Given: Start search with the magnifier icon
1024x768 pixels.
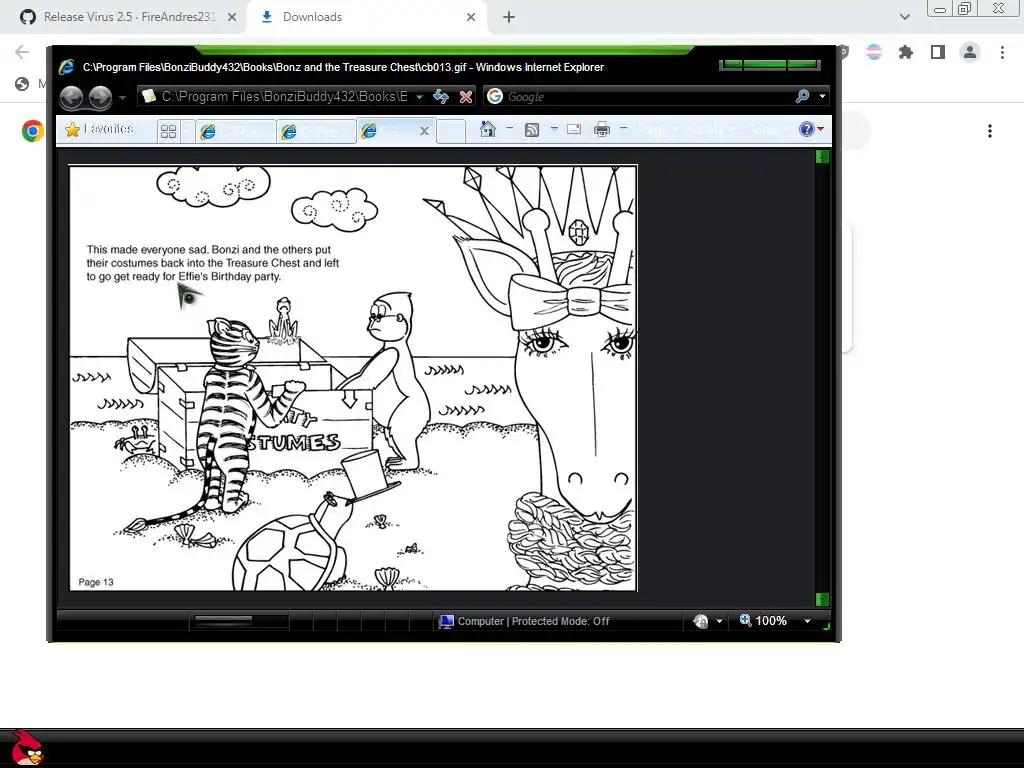Looking at the screenshot, I should pyautogui.click(x=803, y=97).
